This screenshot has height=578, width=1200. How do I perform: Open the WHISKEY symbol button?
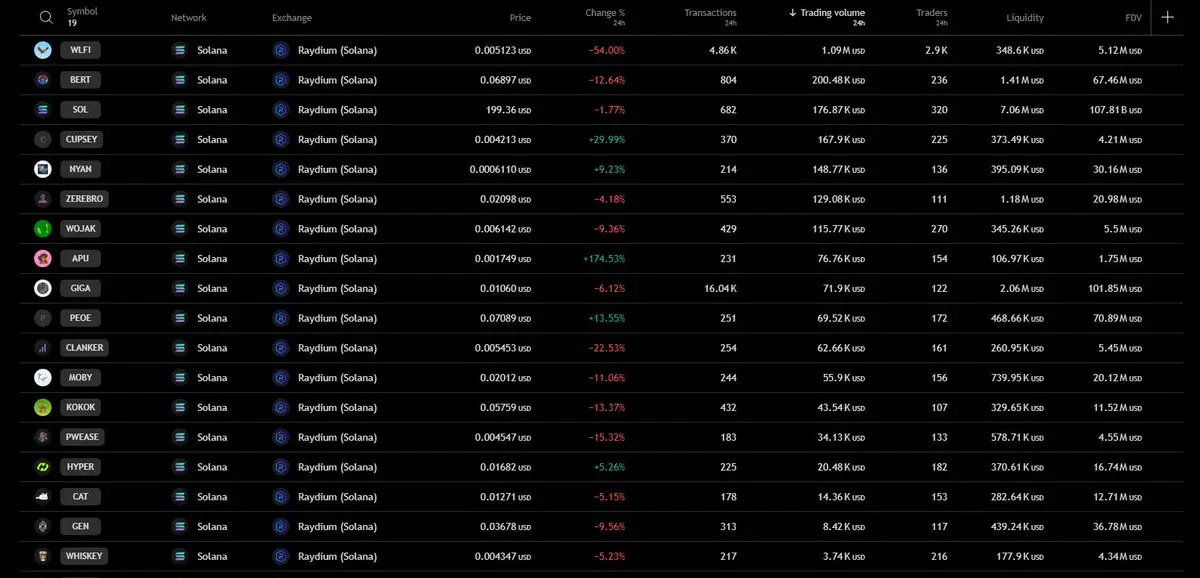point(84,556)
